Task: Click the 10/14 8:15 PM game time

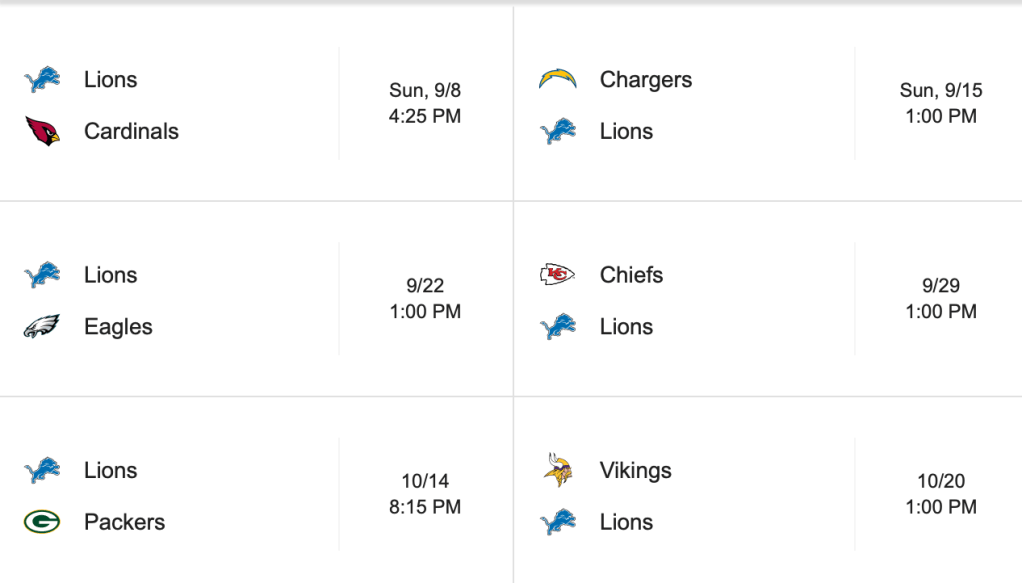Action: [x=425, y=494]
